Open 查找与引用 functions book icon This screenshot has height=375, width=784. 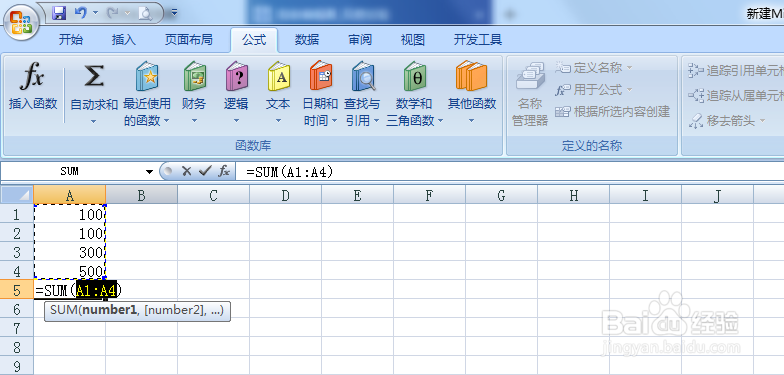(x=363, y=76)
